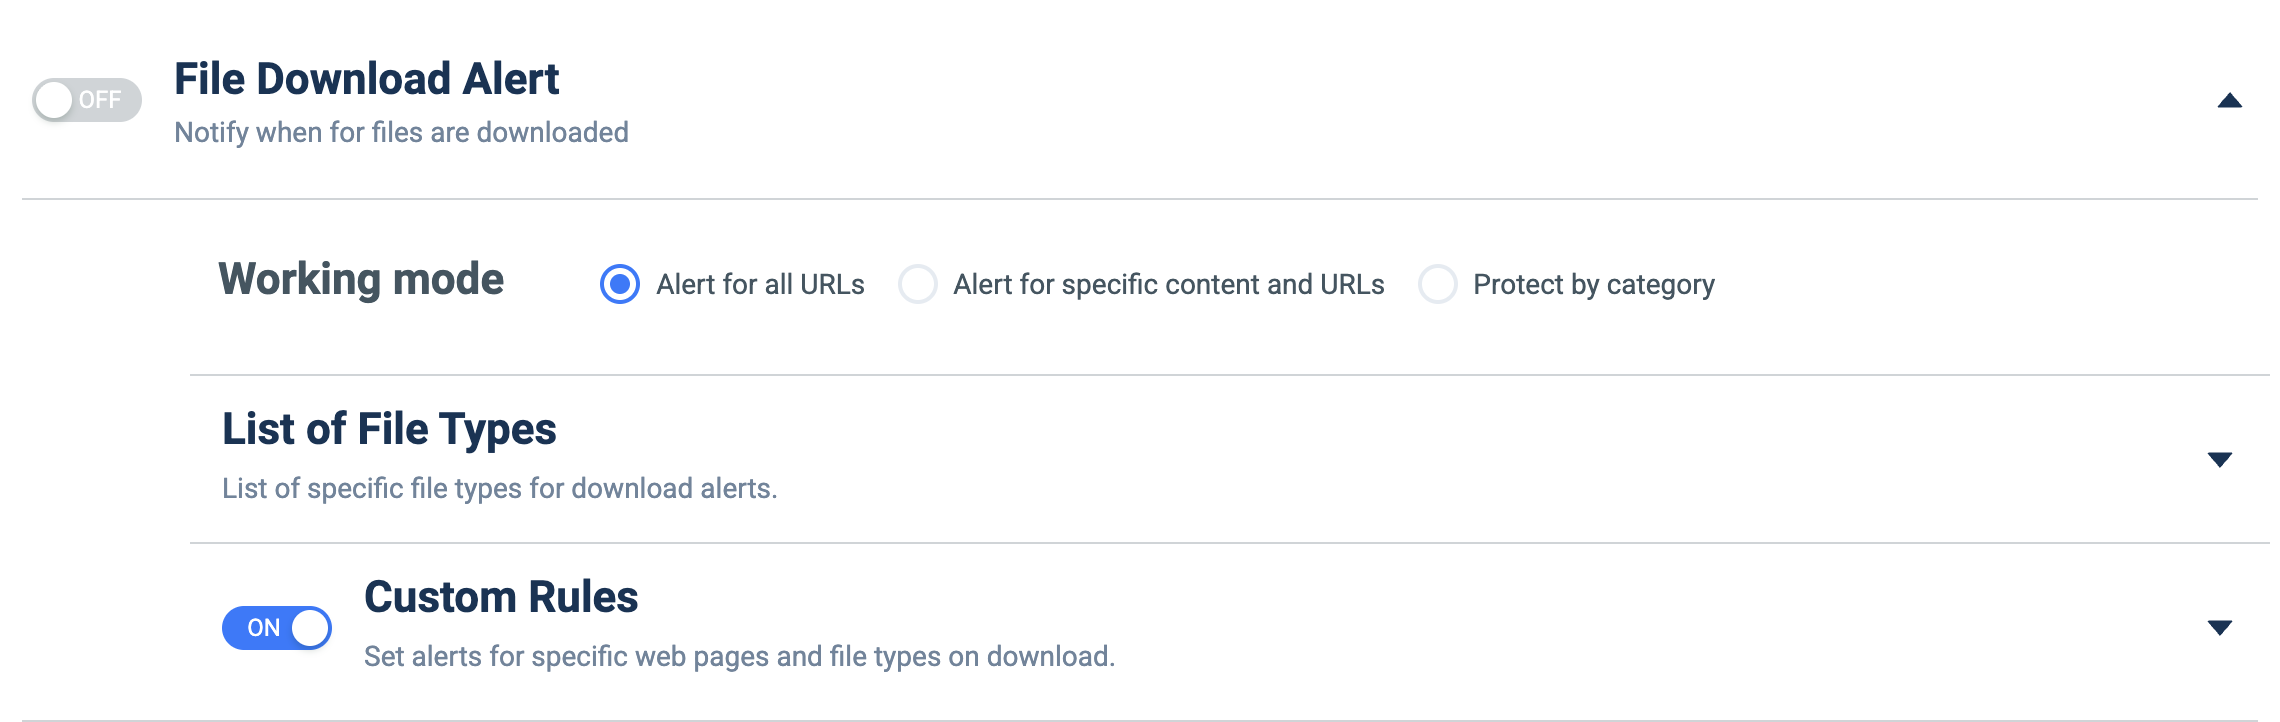Click the 'Protect by category' label text
2280x722 pixels.
(1594, 285)
